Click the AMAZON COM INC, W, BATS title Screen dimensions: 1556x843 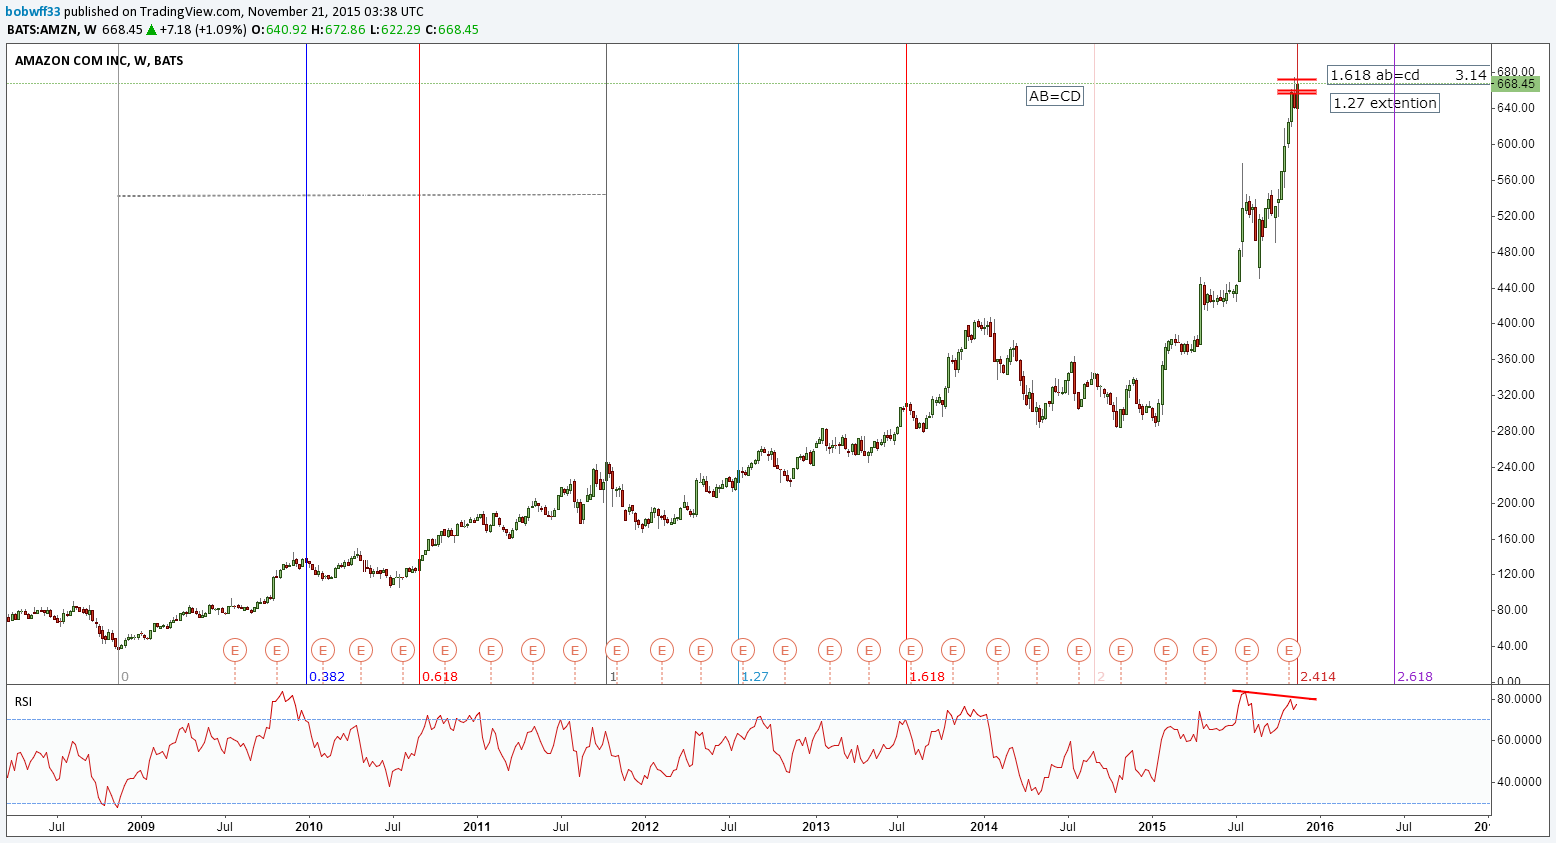(x=99, y=60)
